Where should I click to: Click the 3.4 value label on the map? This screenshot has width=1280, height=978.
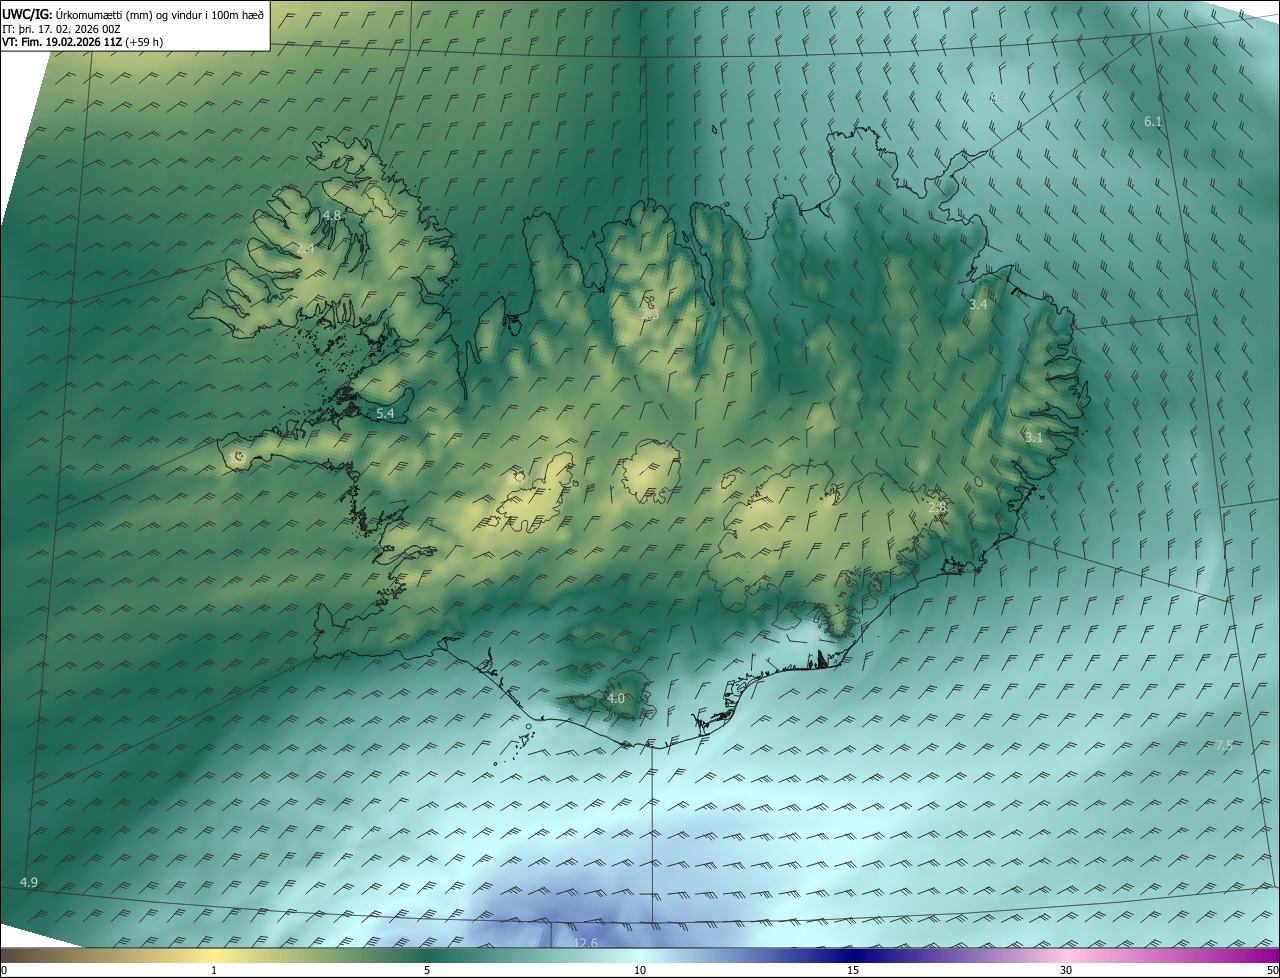pos(978,304)
